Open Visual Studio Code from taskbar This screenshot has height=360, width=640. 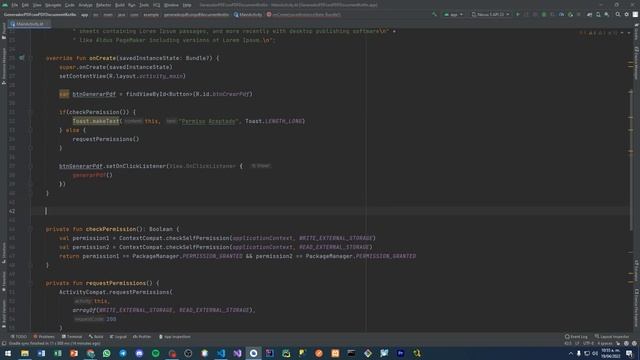(x=221, y=353)
